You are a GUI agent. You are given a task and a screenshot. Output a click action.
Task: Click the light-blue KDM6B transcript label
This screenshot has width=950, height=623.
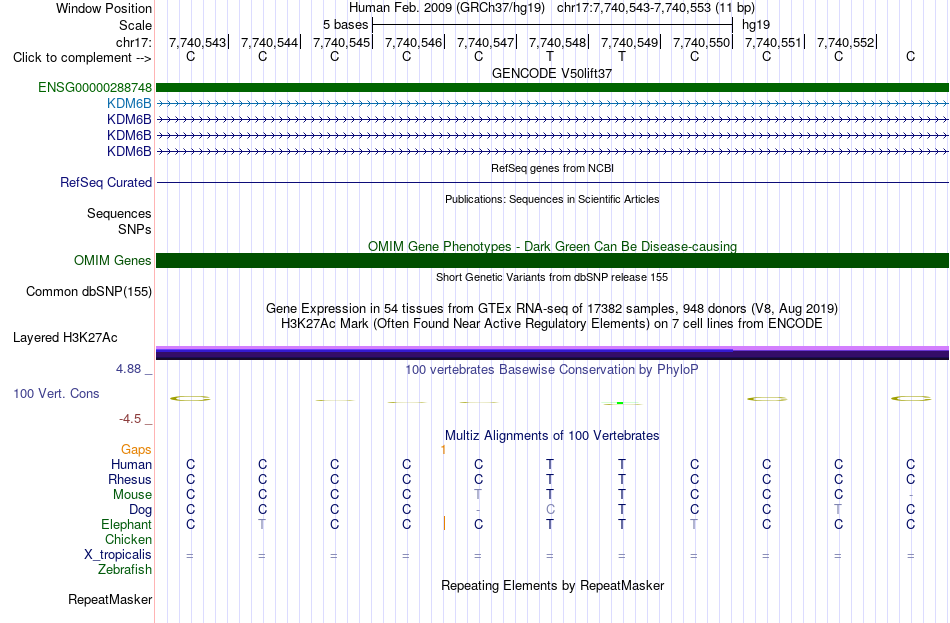tap(129, 104)
